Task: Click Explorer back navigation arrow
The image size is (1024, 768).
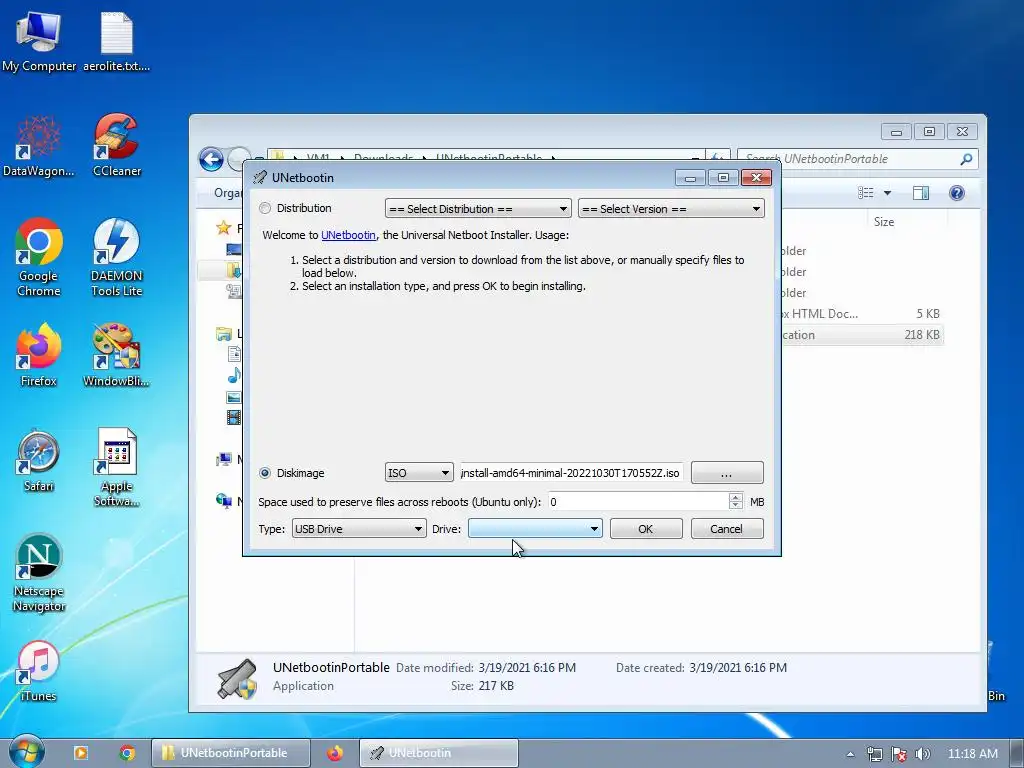Action: (x=212, y=159)
